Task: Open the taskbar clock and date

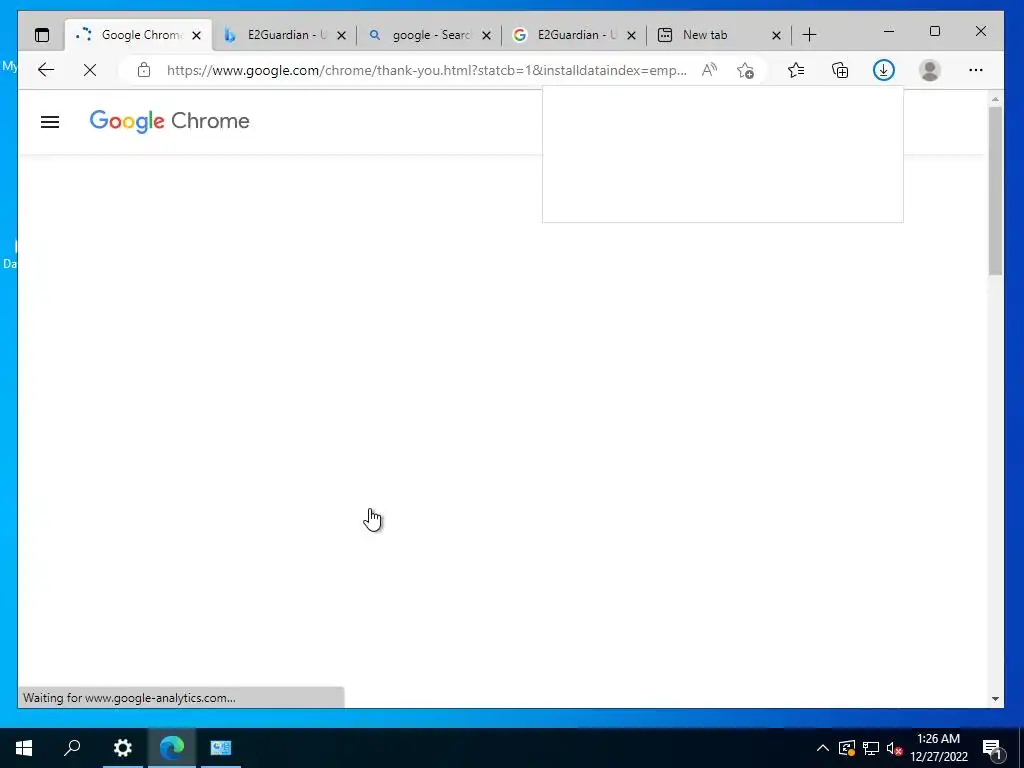Action: click(938, 748)
